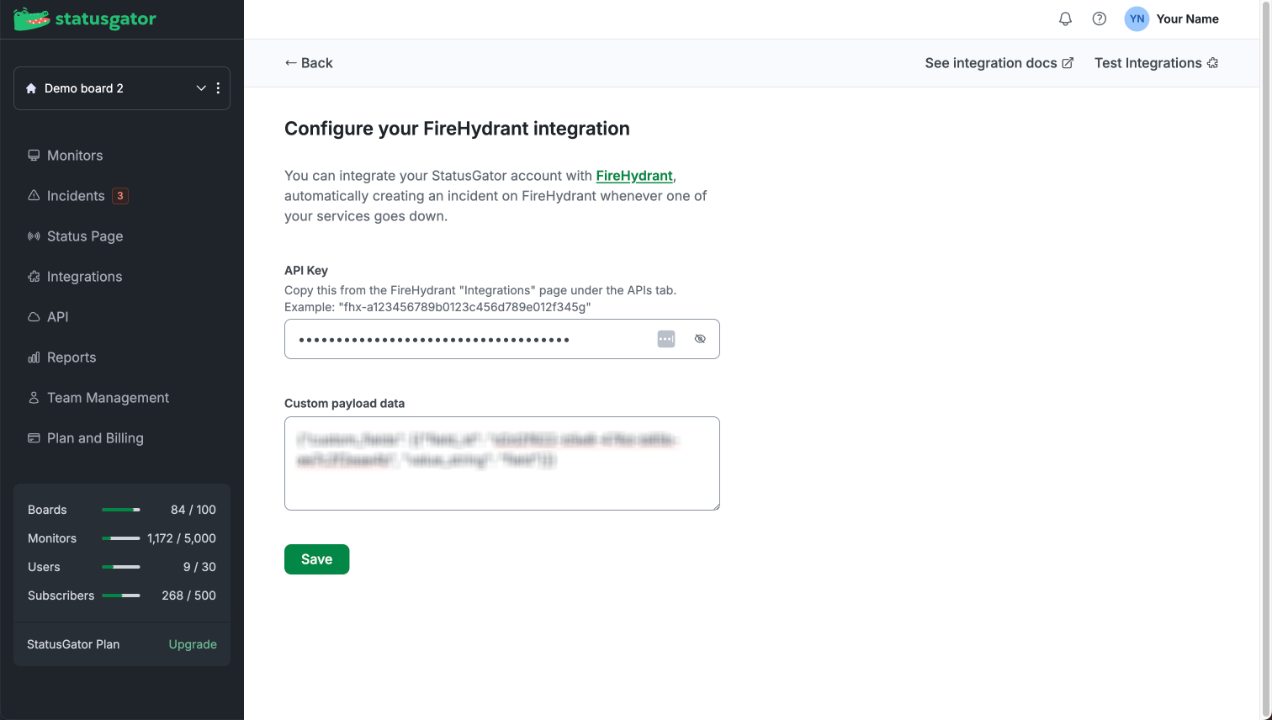Viewport: 1272px width, 720px height.
Task: Click the Monitors usage progress bar
Action: click(121, 538)
